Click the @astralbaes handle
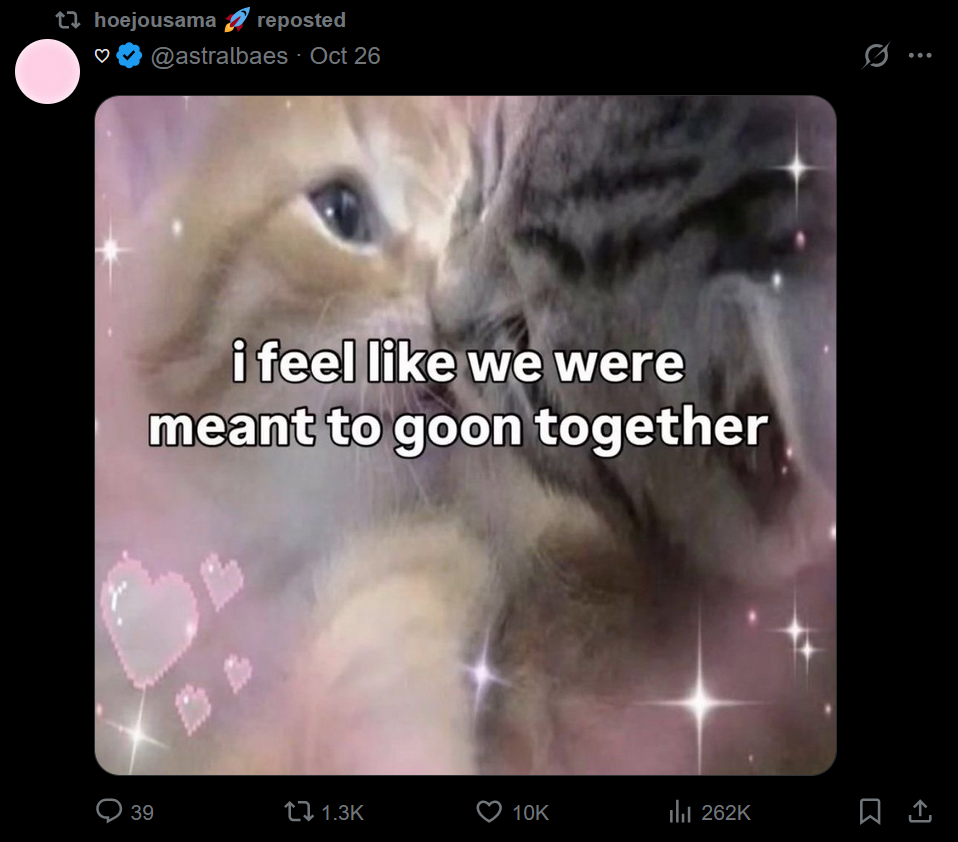The height and width of the screenshot is (842, 958). (219, 56)
